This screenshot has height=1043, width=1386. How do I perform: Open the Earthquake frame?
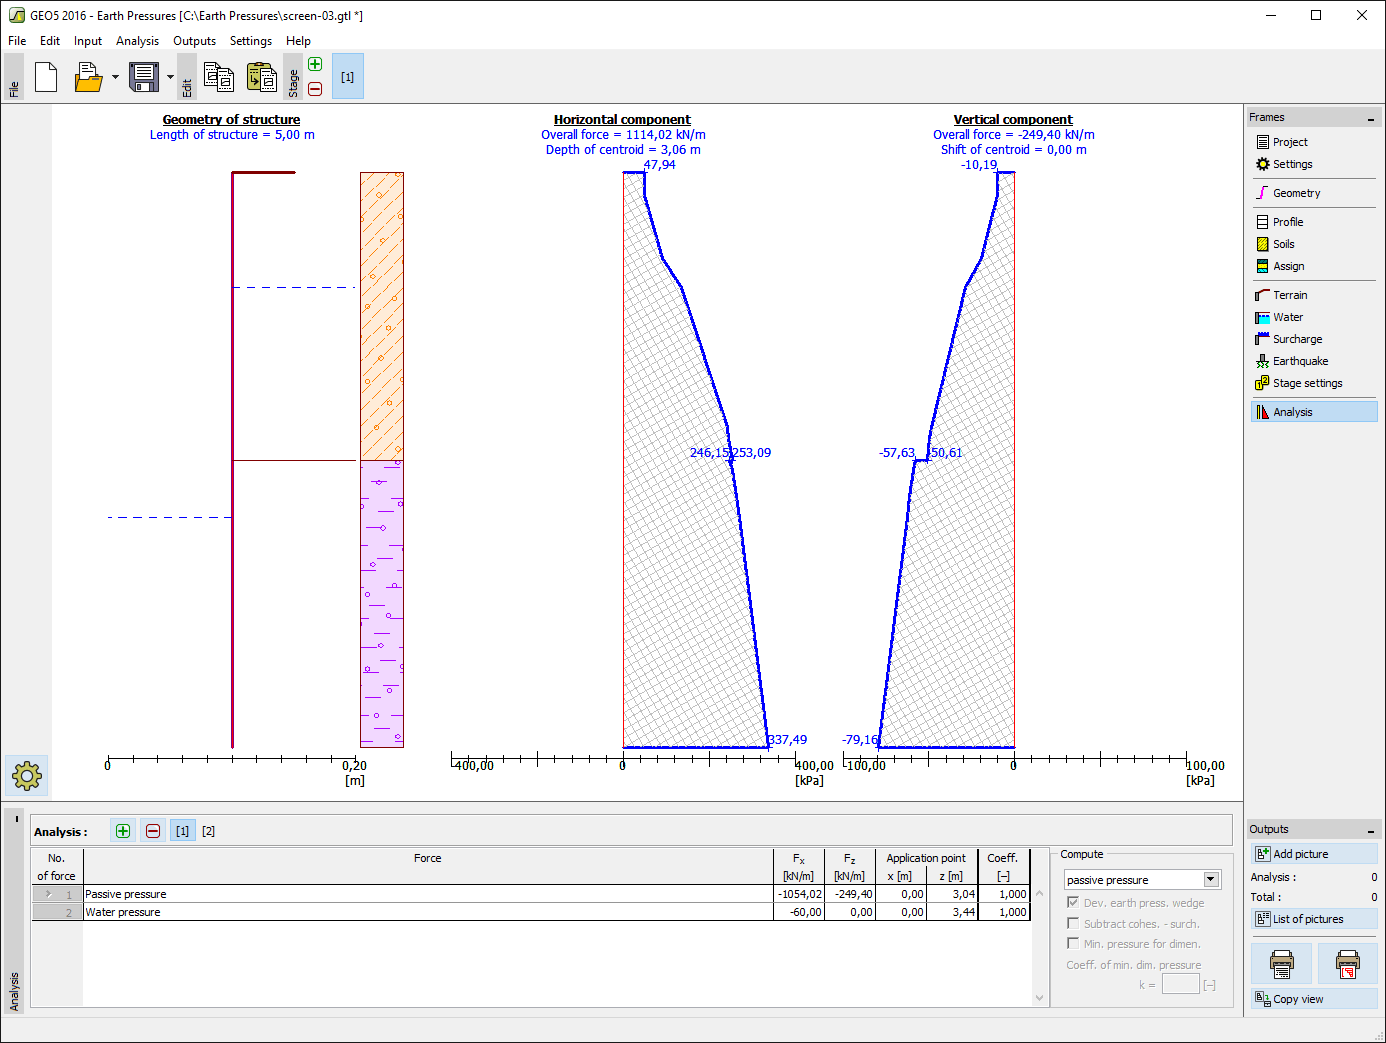pyautogui.click(x=1300, y=361)
